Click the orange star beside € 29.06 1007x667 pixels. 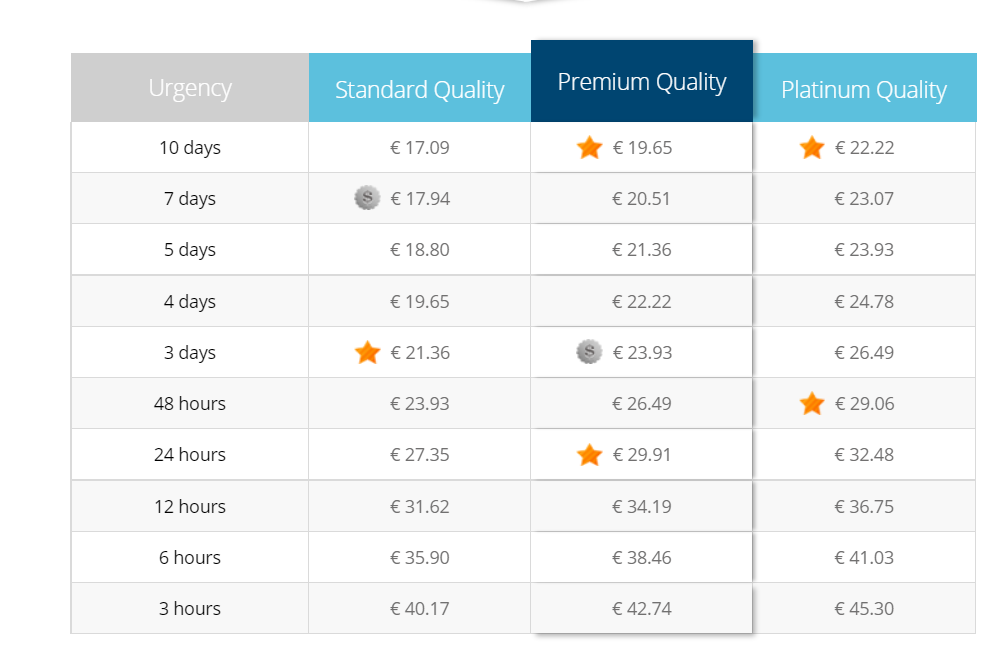point(812,404)
